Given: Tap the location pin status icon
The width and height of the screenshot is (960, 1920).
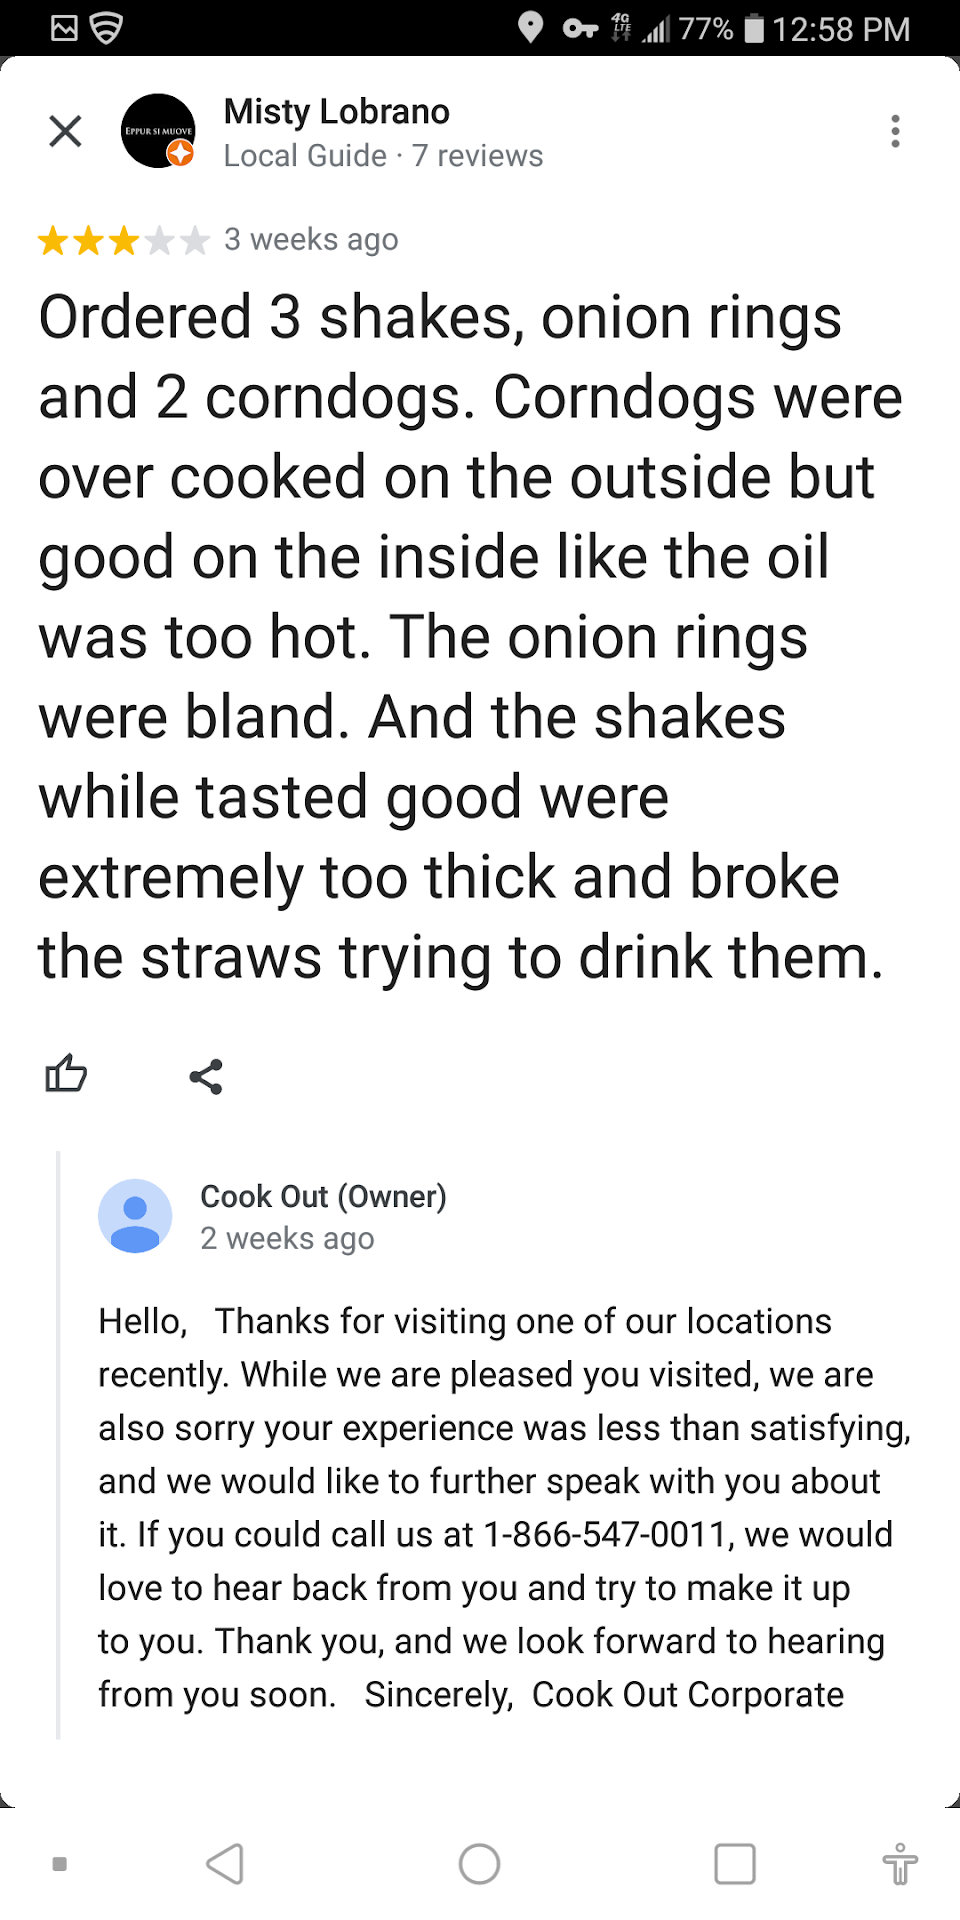Looking at the screenshot, I should [x=530, y=28].
